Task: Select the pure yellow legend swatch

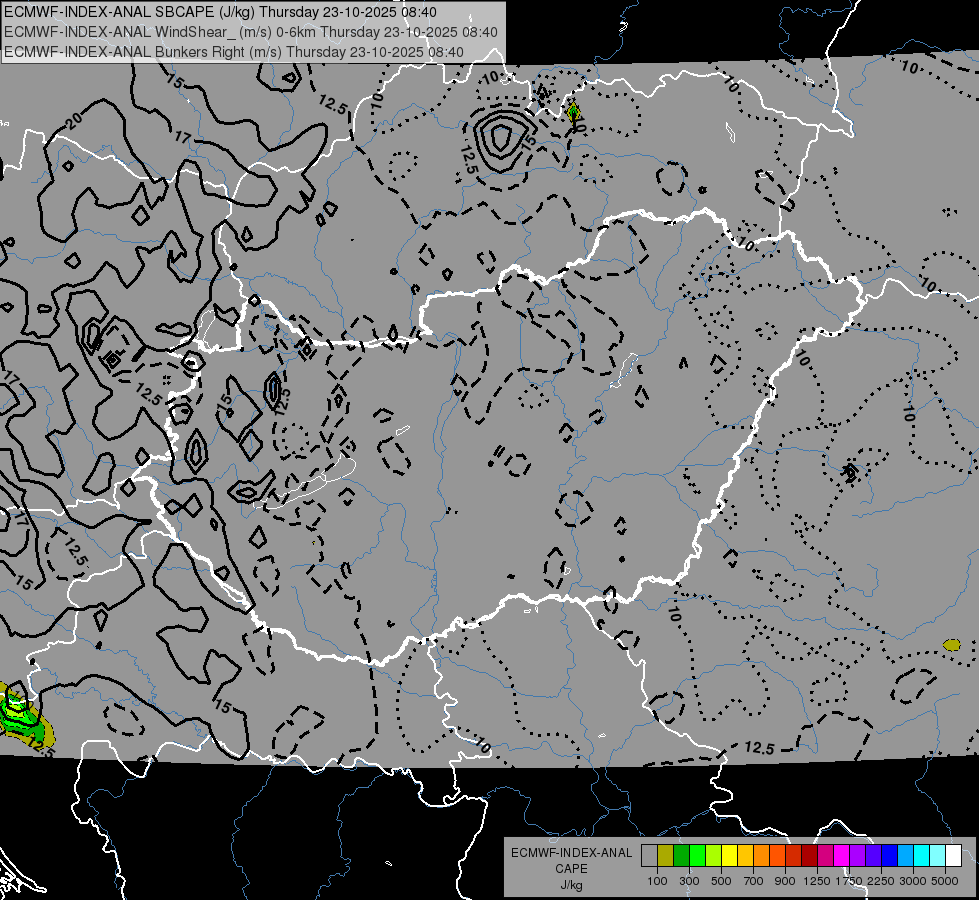Action: click(x=729, y=855)
